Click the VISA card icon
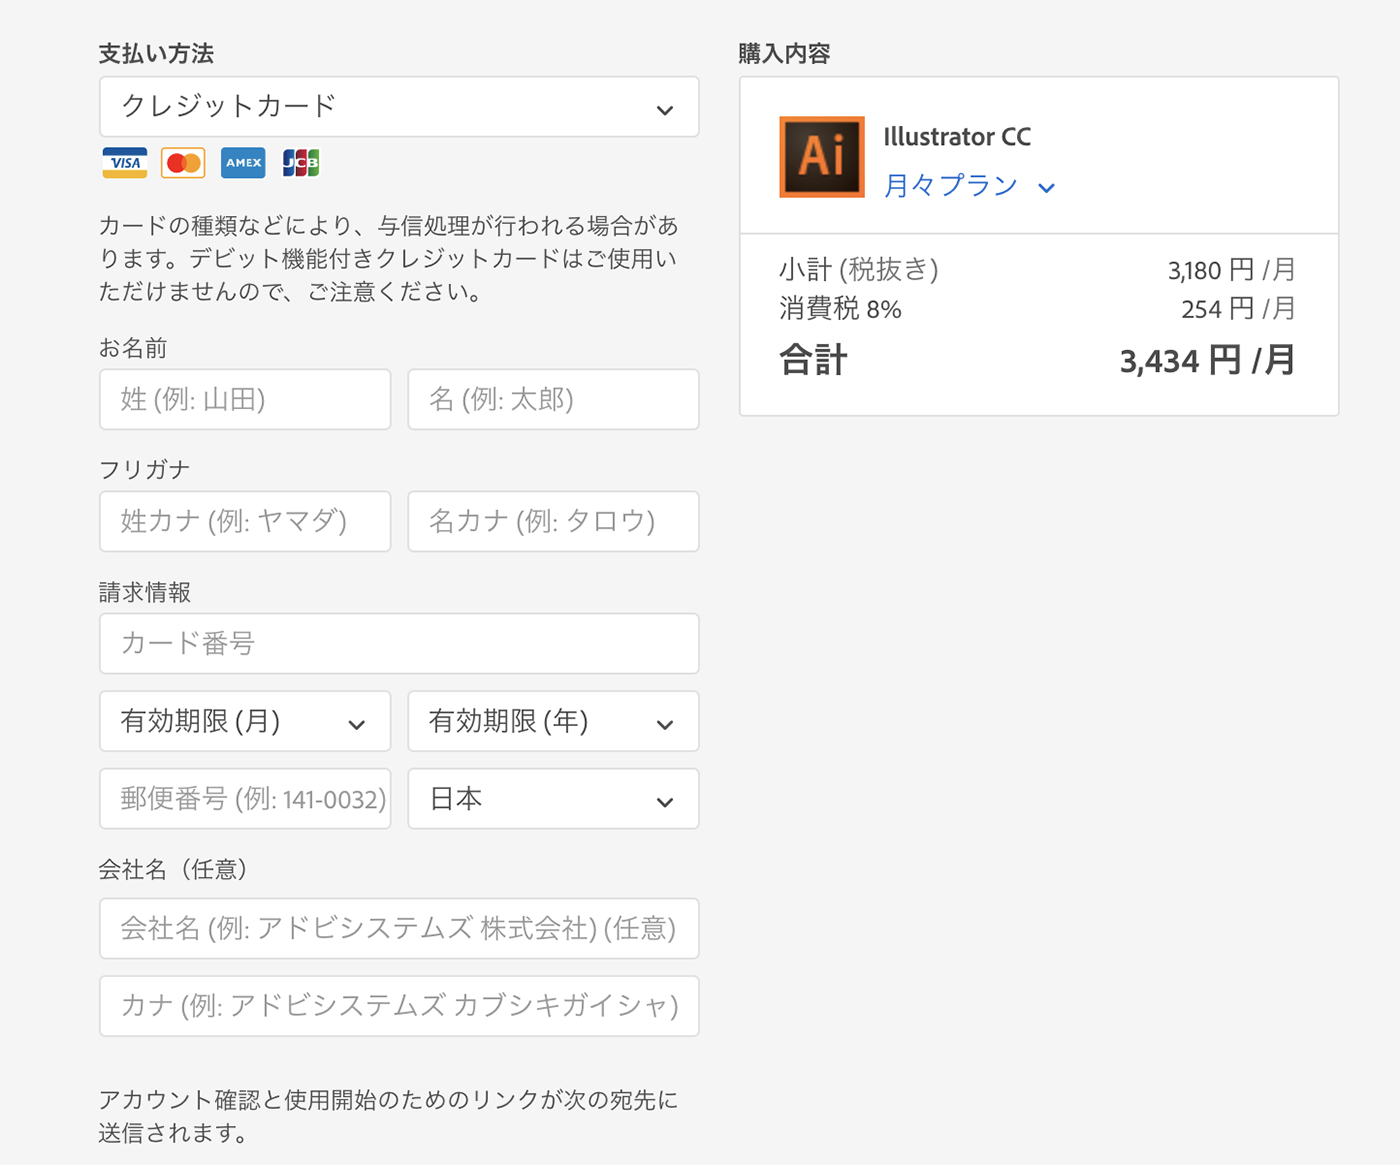1400x1165 pixels. (x=125, y=163)
